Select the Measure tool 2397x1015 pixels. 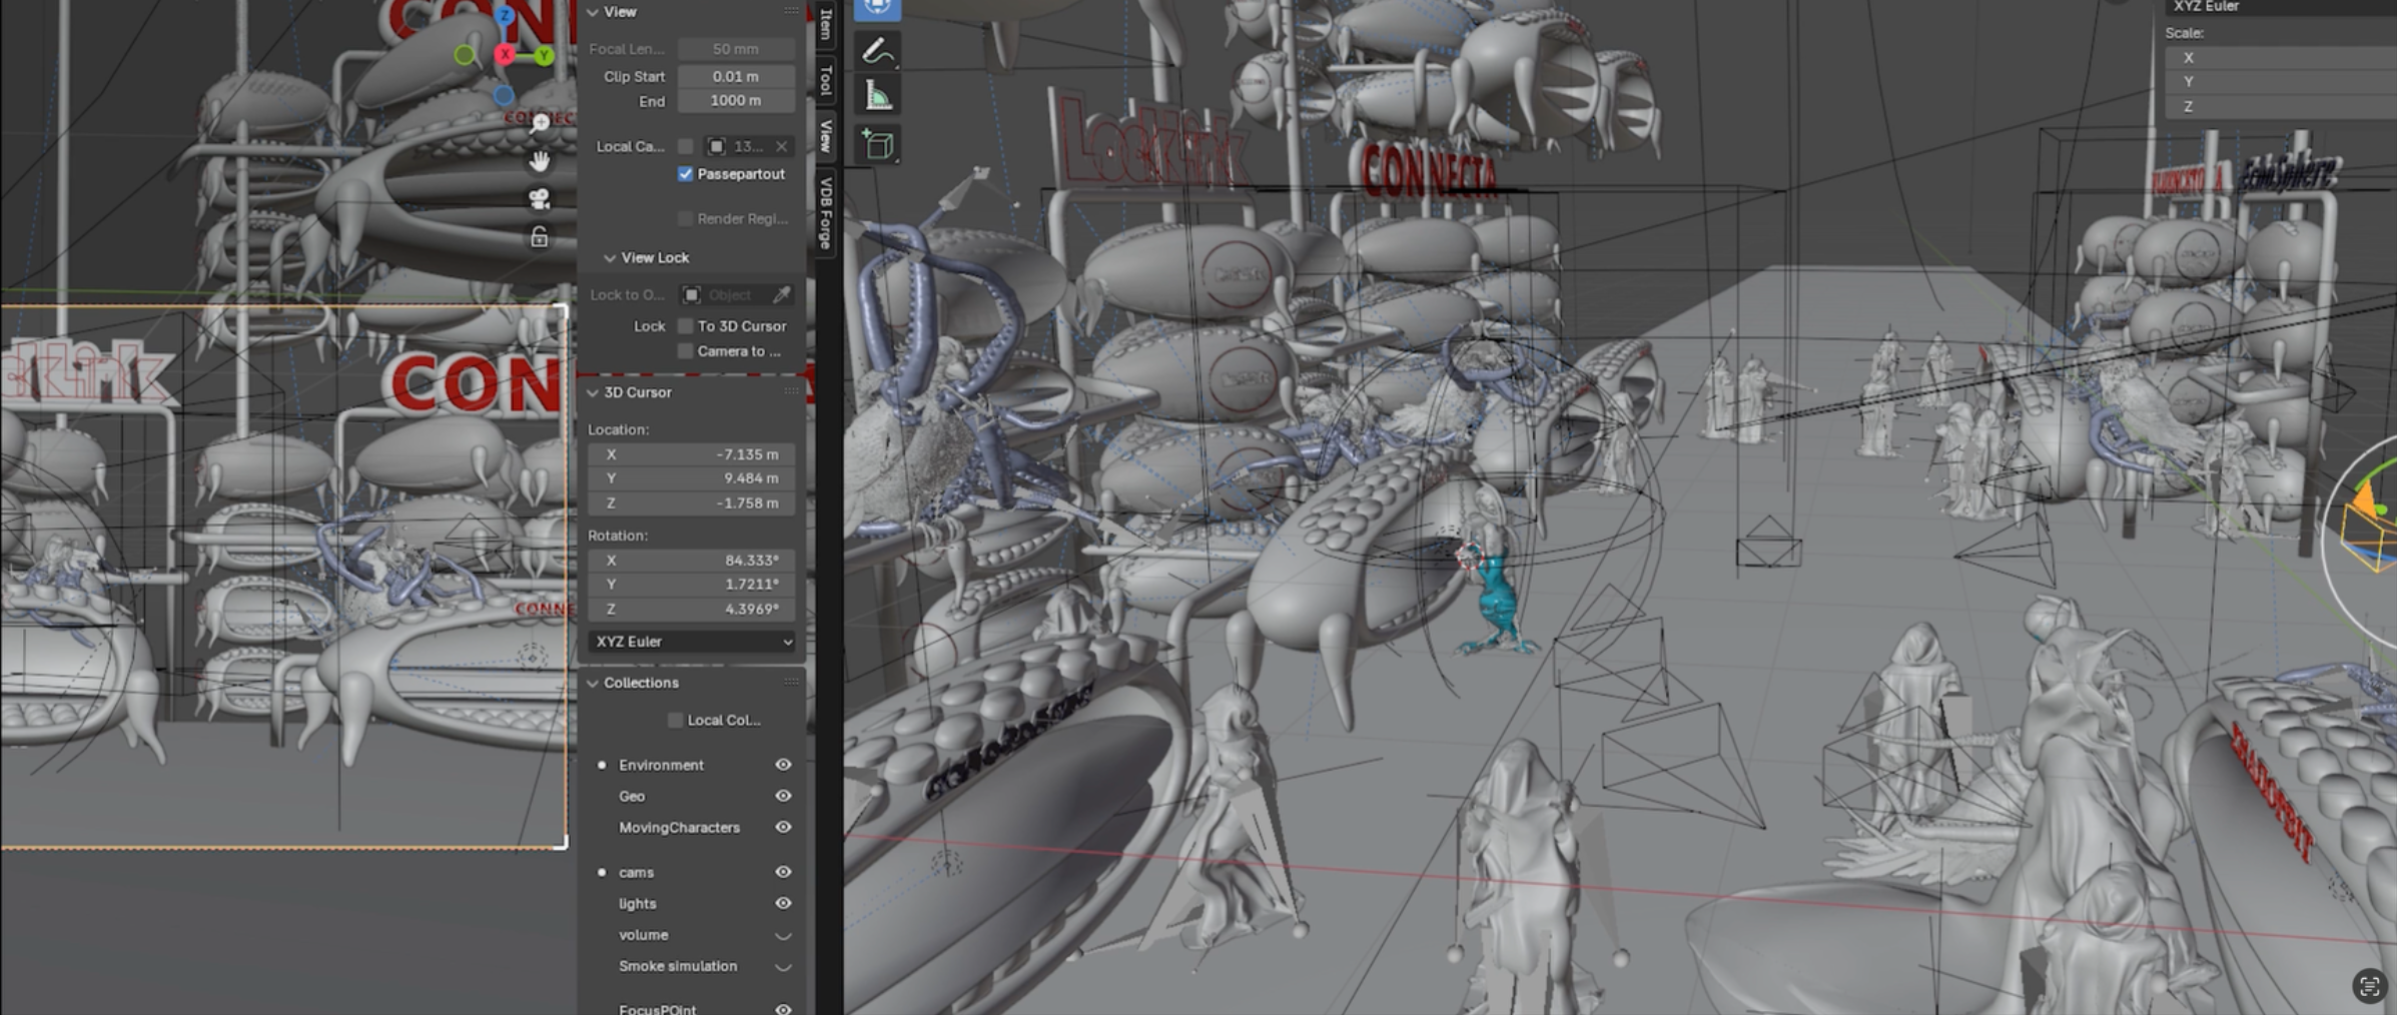point(877,97)
